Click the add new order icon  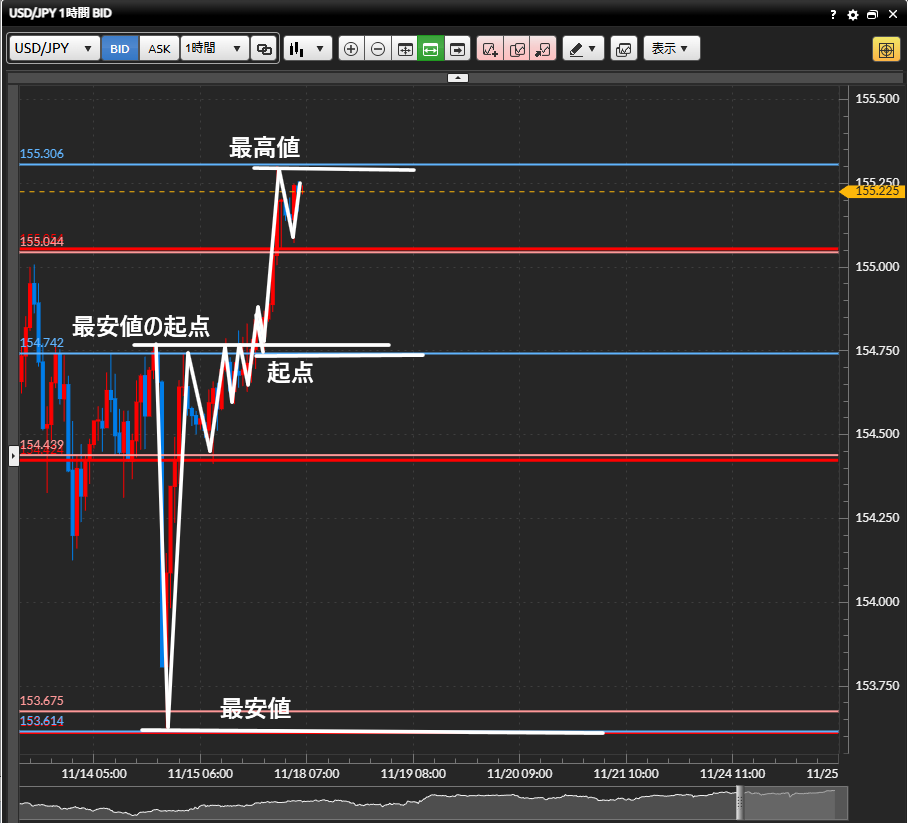[x=490, y=48]
